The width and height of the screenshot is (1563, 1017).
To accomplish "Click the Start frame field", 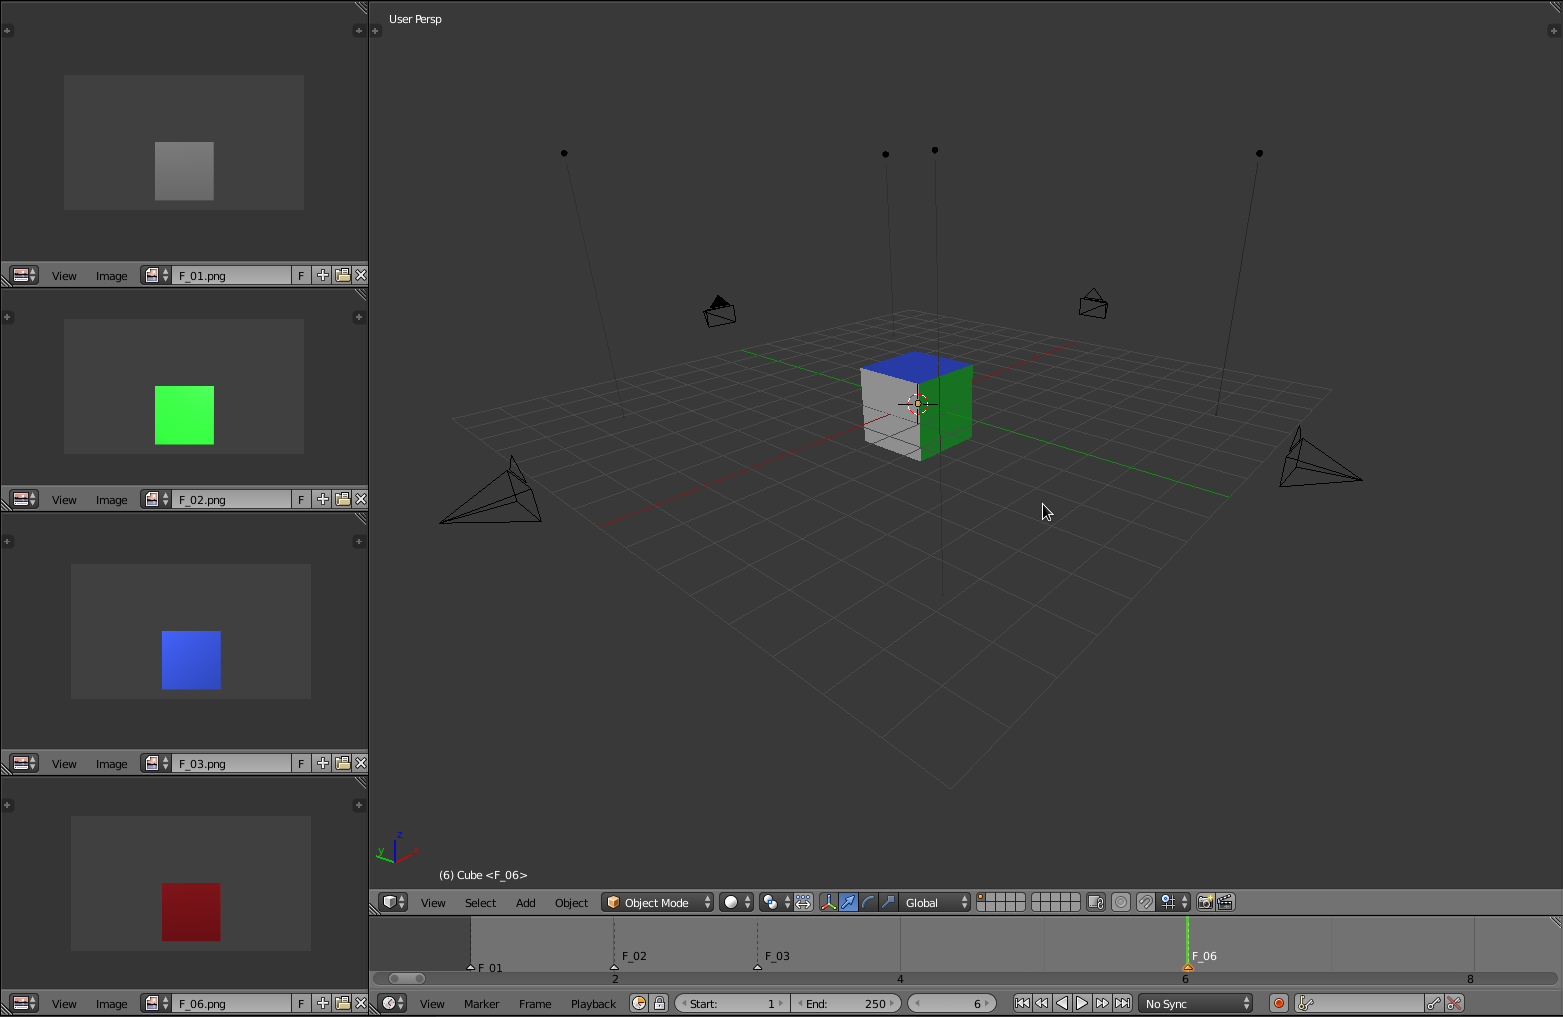I will click(x=732, y=1003).
